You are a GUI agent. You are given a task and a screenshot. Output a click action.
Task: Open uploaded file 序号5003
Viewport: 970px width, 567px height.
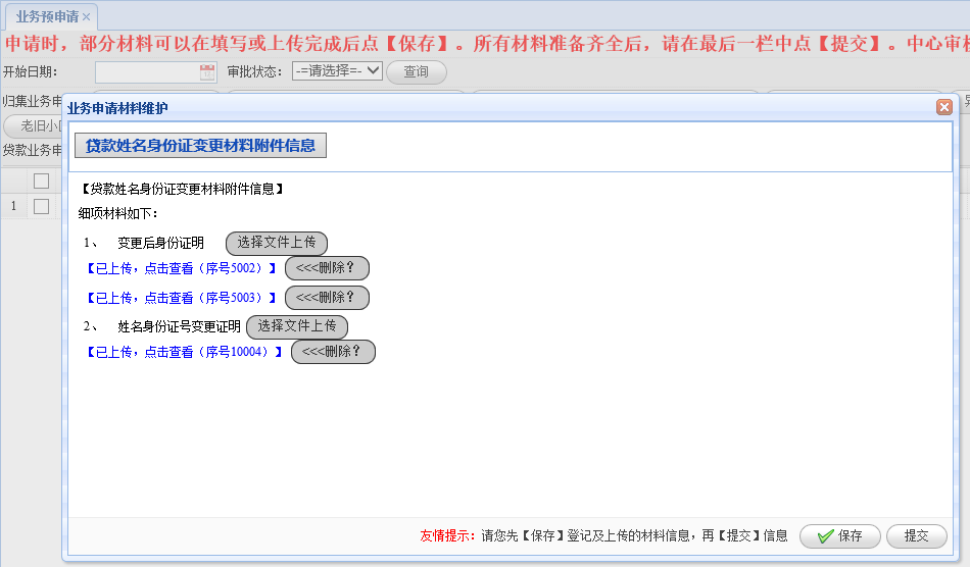tap(181, 298)
